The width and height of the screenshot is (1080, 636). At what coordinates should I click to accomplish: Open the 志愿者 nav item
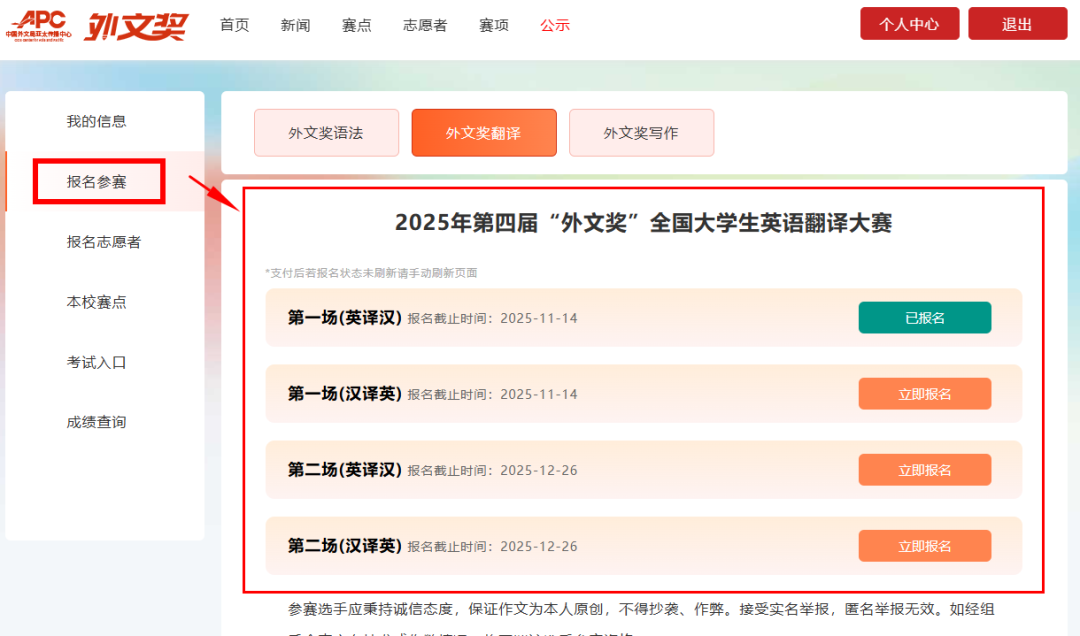(425, 25)
